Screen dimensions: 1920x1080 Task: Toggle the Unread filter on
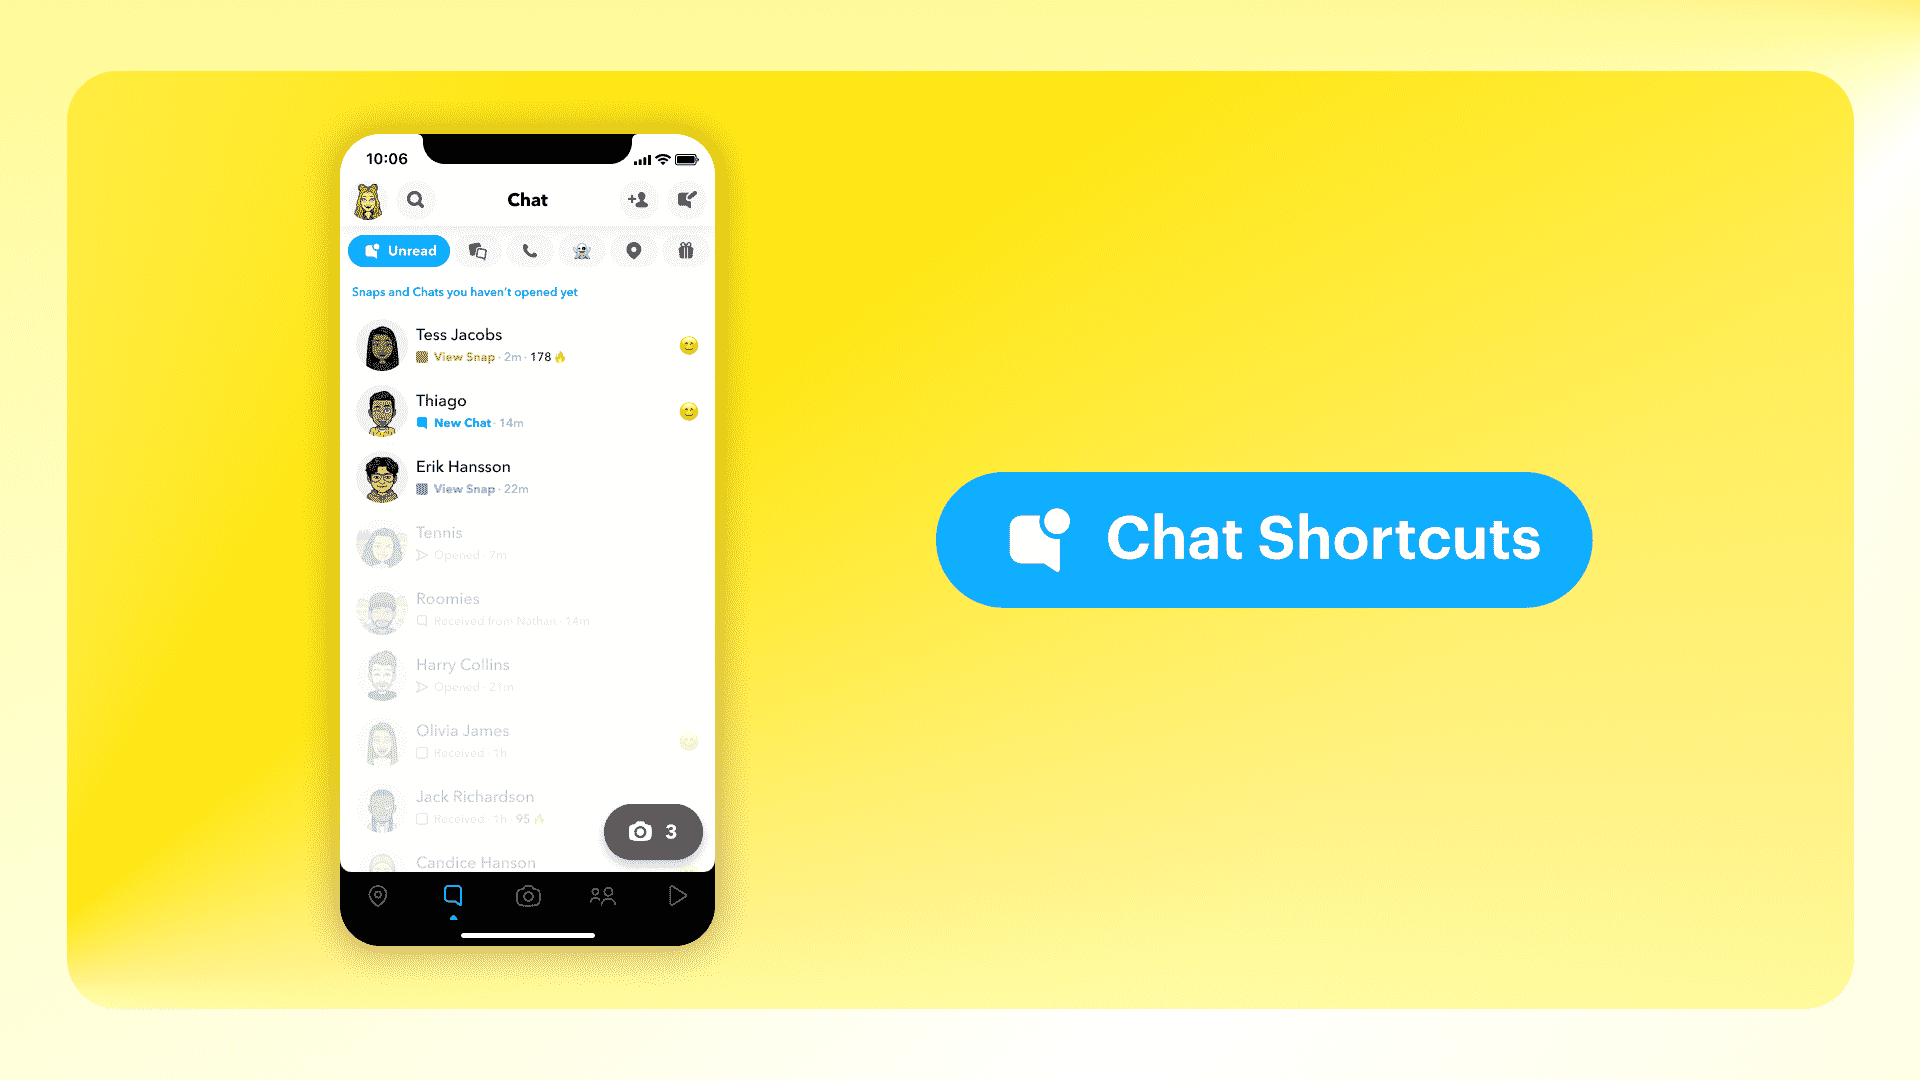(x=398, y=249)
